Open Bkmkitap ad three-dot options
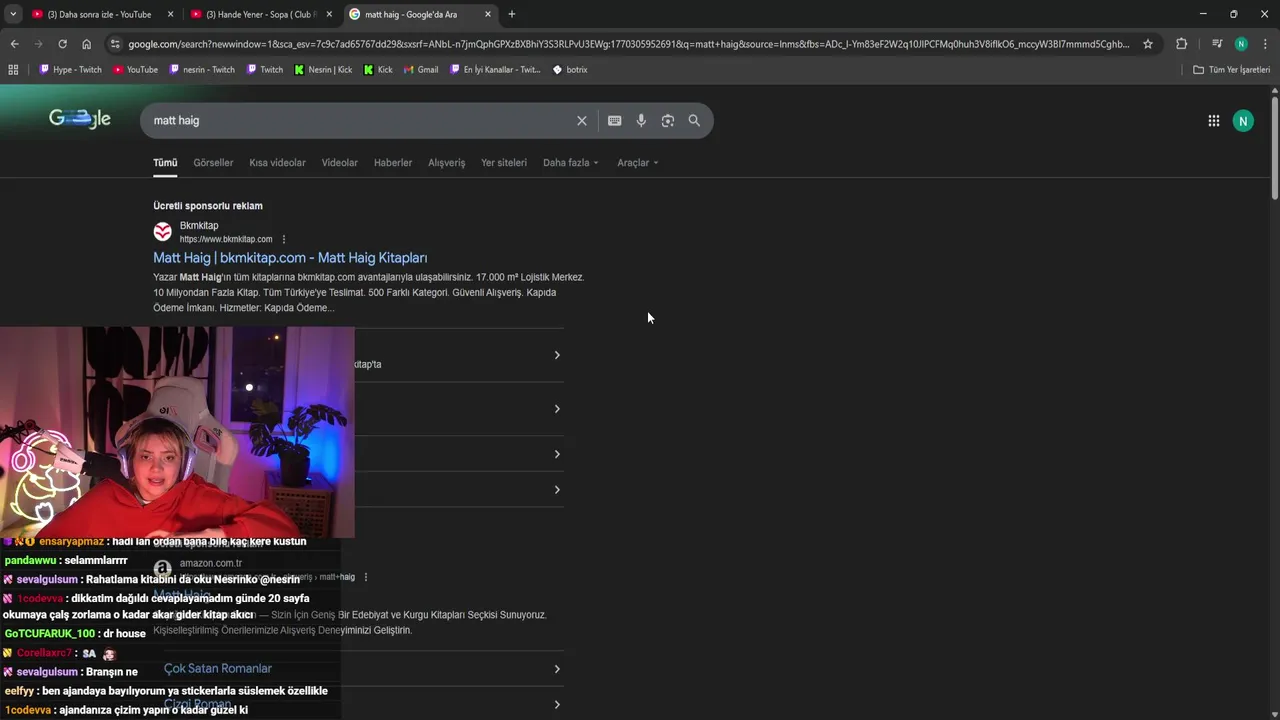1280x720 pixels. 284,239
